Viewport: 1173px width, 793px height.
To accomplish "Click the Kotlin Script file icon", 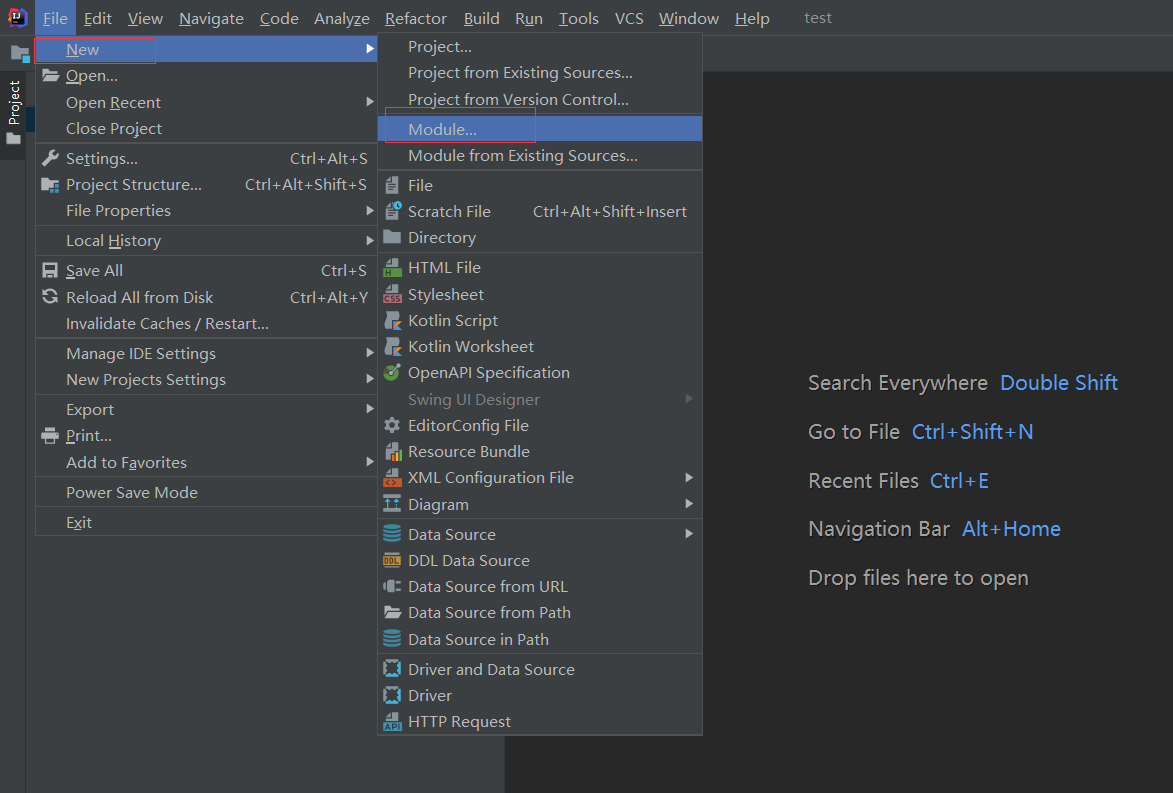I will 392,321.
